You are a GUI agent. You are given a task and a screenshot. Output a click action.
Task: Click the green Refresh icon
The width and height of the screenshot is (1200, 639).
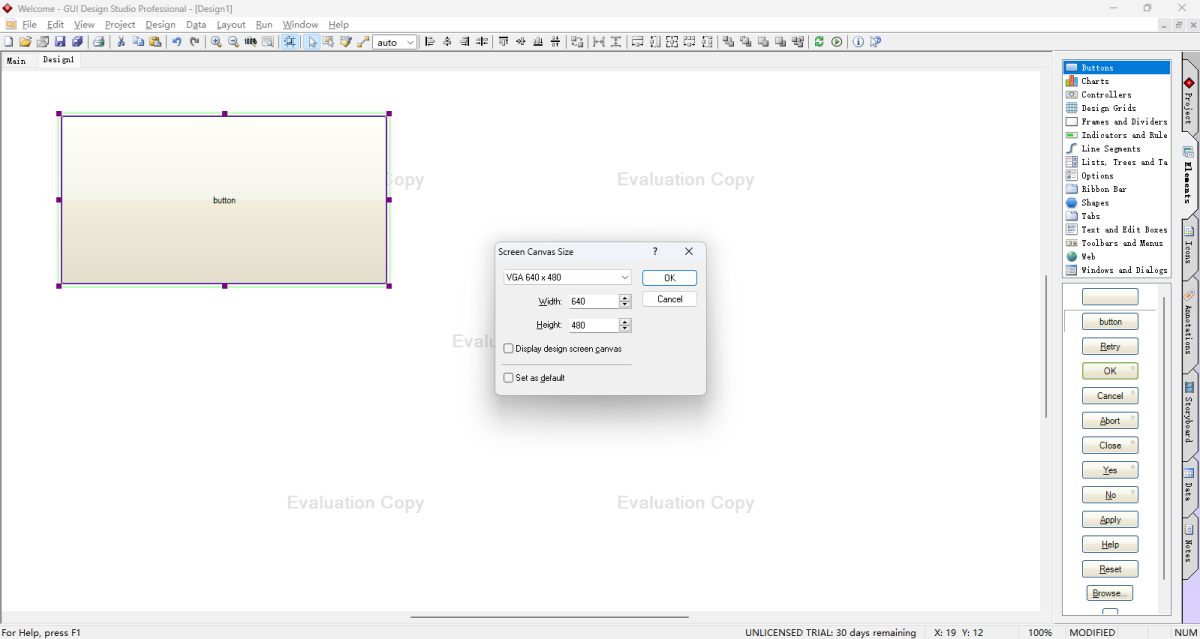point(819,42)
